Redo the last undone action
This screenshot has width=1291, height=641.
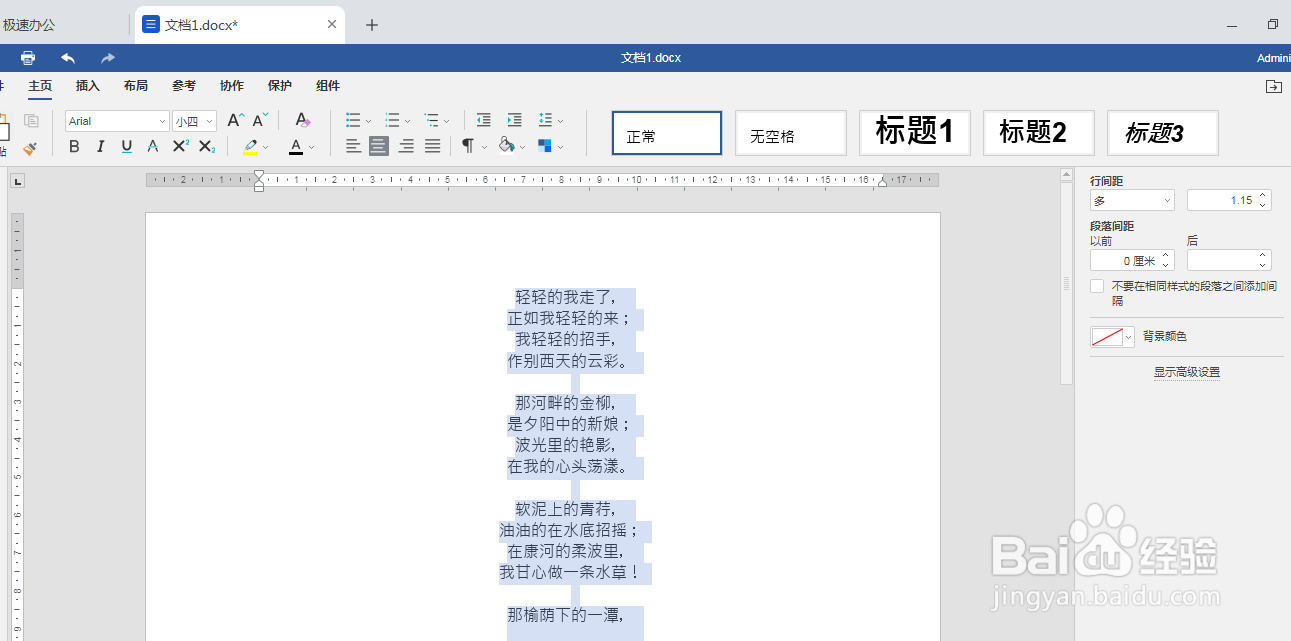coord(107,58)
